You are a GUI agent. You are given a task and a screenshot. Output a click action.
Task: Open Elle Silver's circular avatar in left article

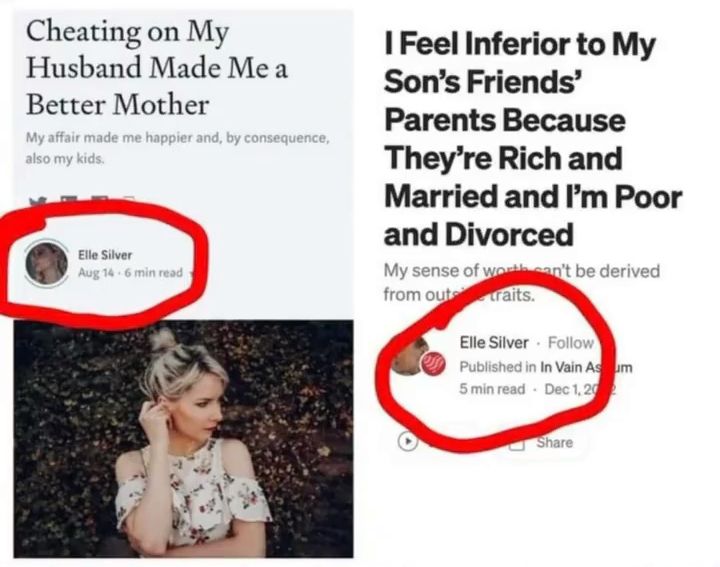point(45,264)
